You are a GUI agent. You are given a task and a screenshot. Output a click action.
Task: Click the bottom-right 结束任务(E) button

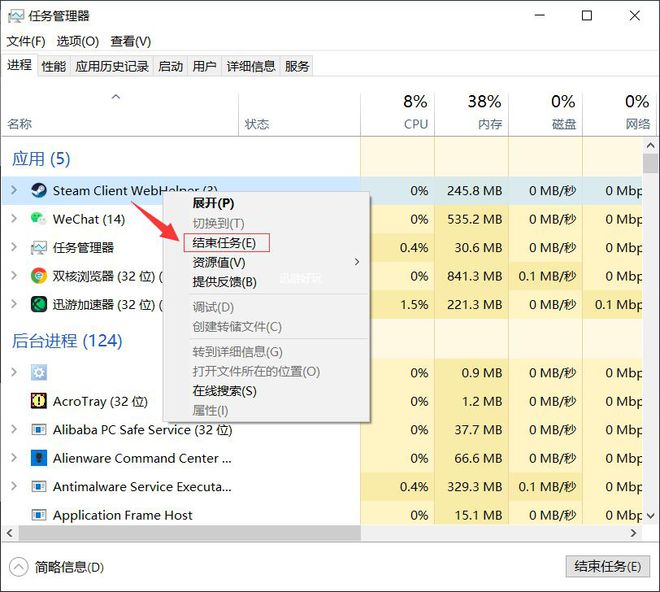[x=608, y=566]
